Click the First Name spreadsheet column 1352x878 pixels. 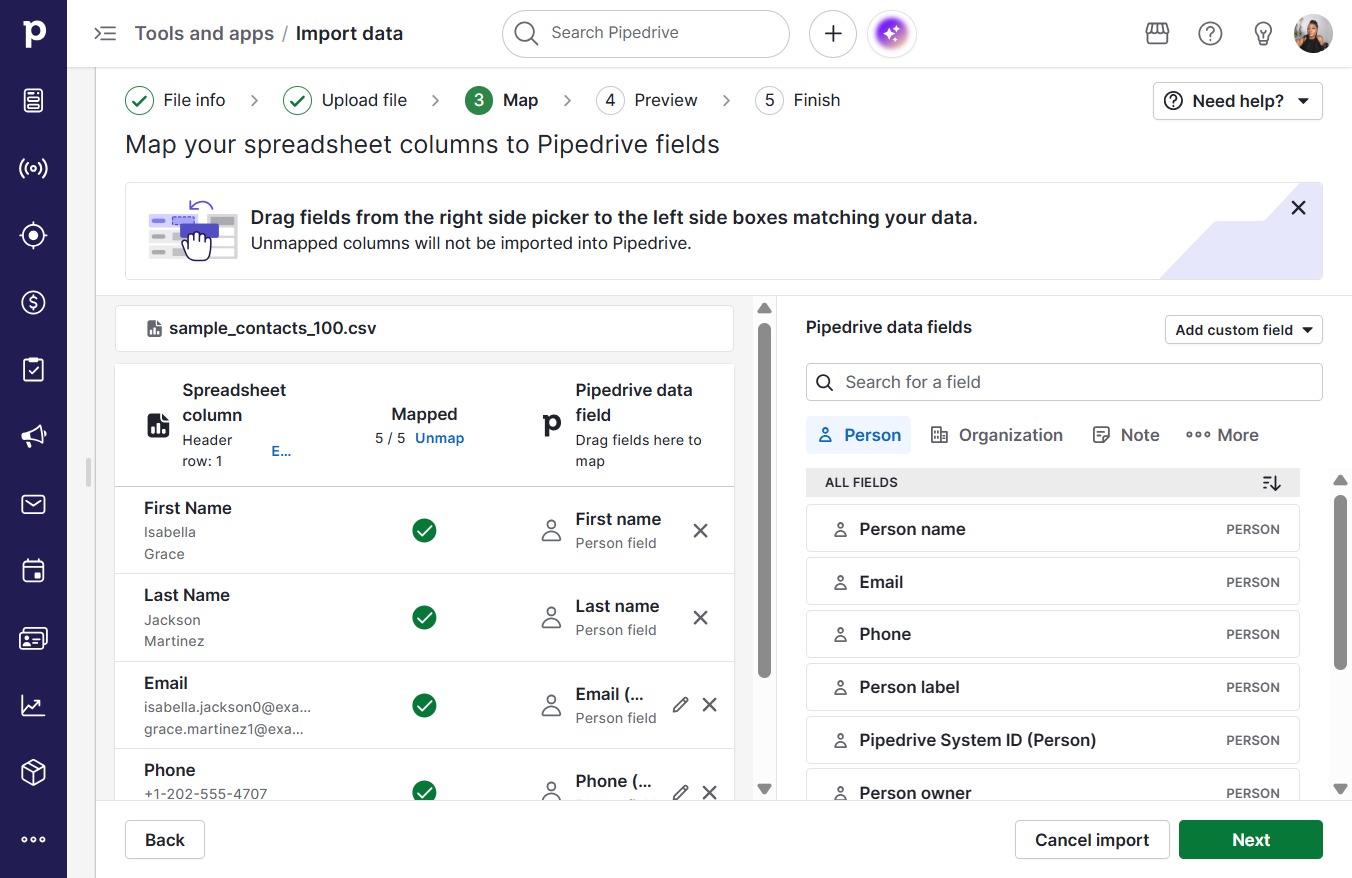coord(188,508)
